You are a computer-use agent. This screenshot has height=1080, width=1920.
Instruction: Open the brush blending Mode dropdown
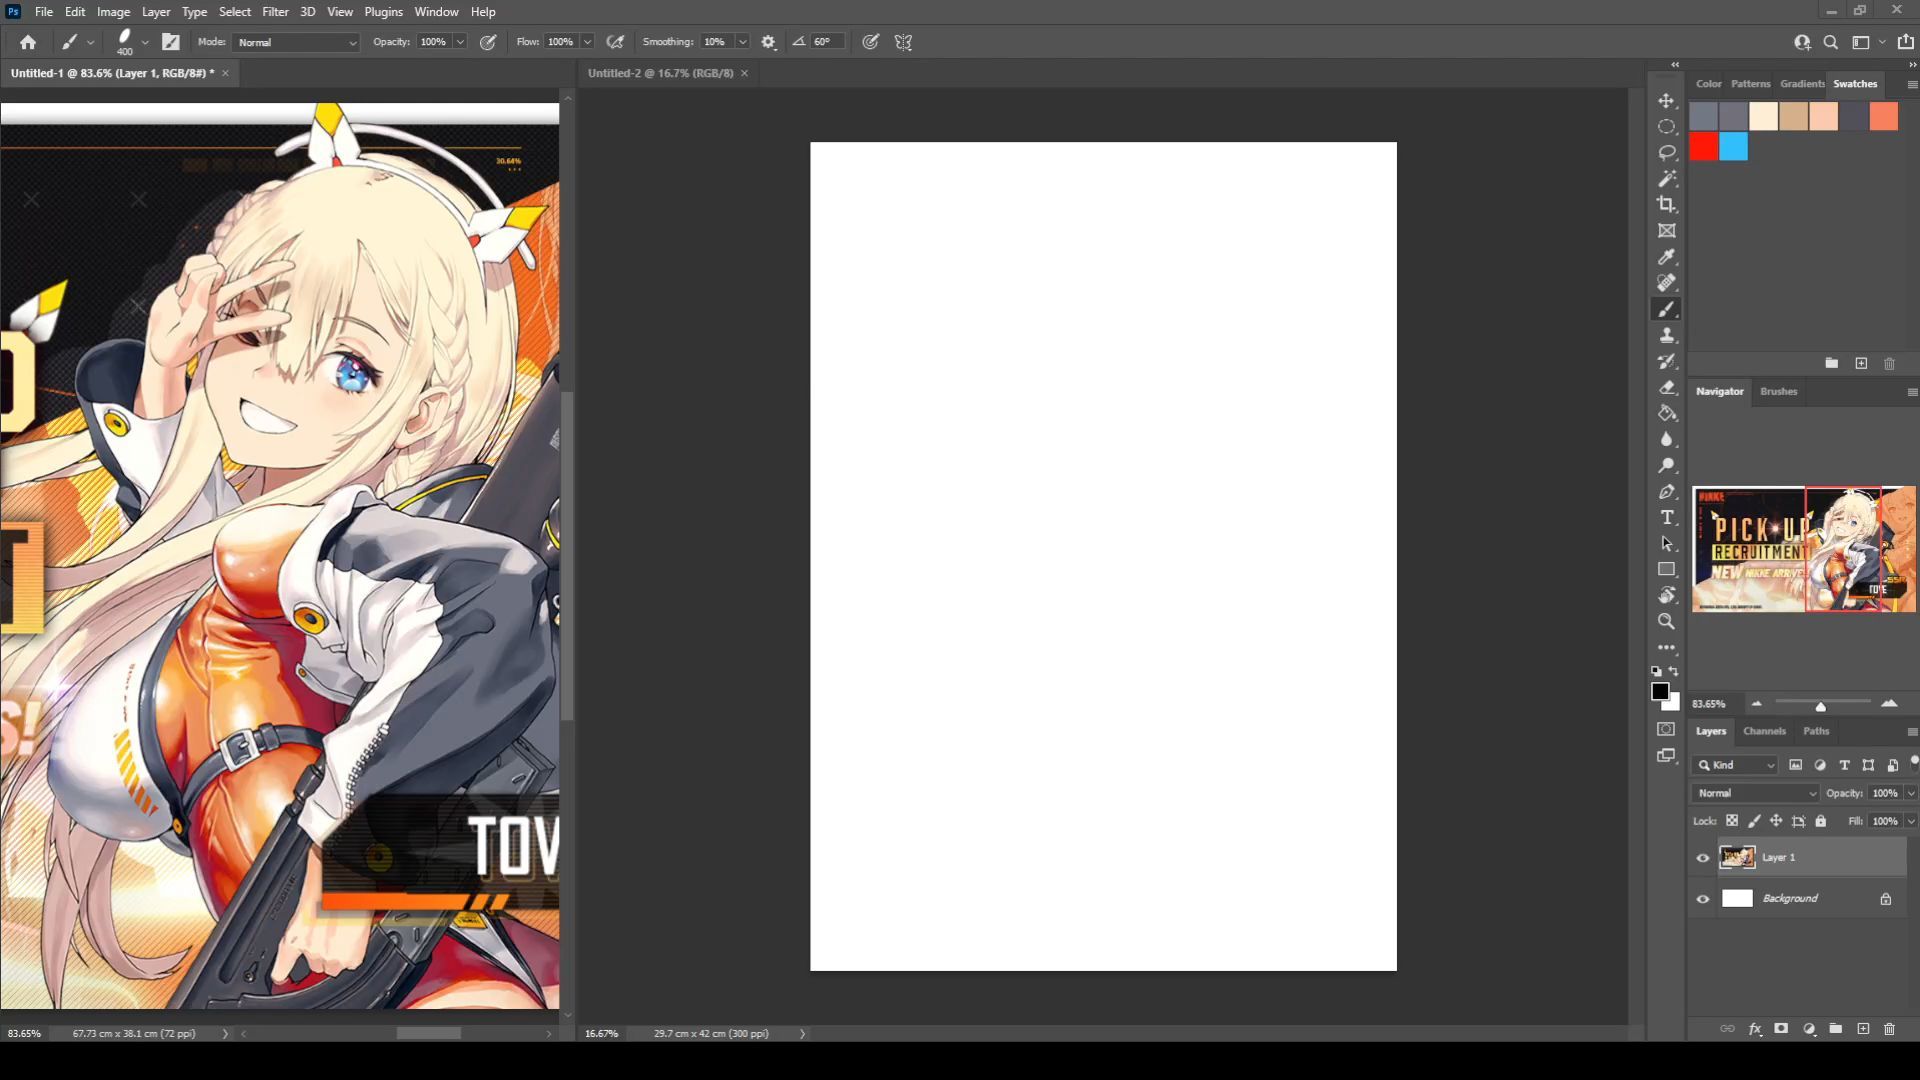tap(296, 42)
